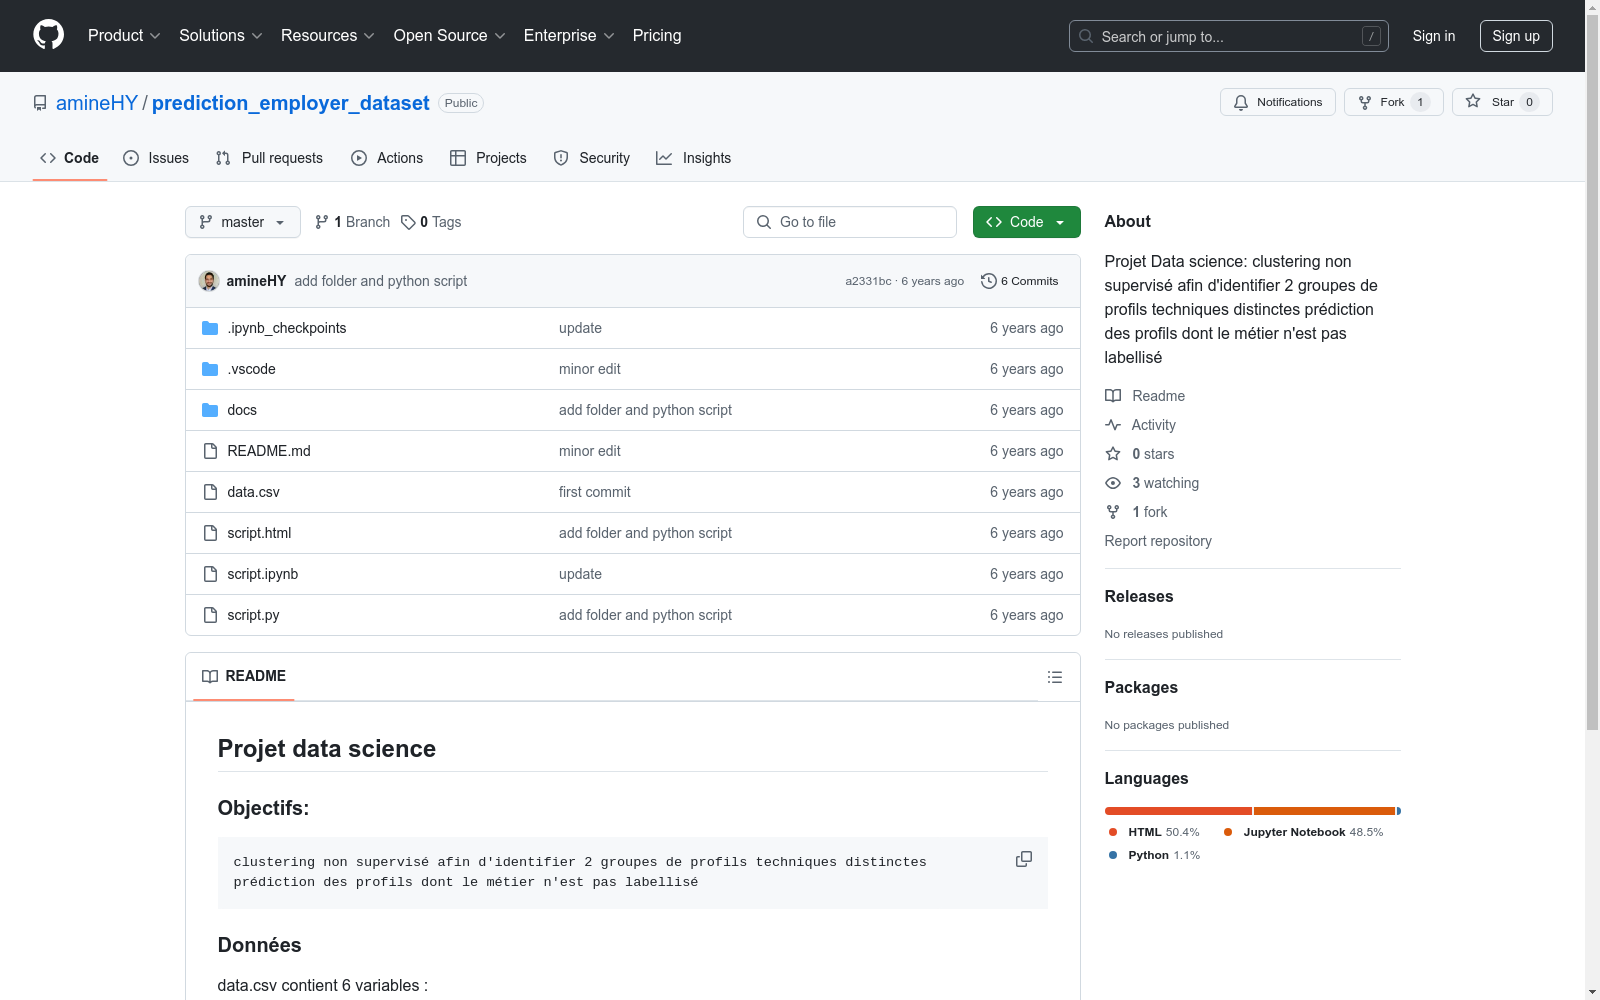Switch to the Issues tab
This screenshot has width=1600, height=1000.
[x=156, y=158]
